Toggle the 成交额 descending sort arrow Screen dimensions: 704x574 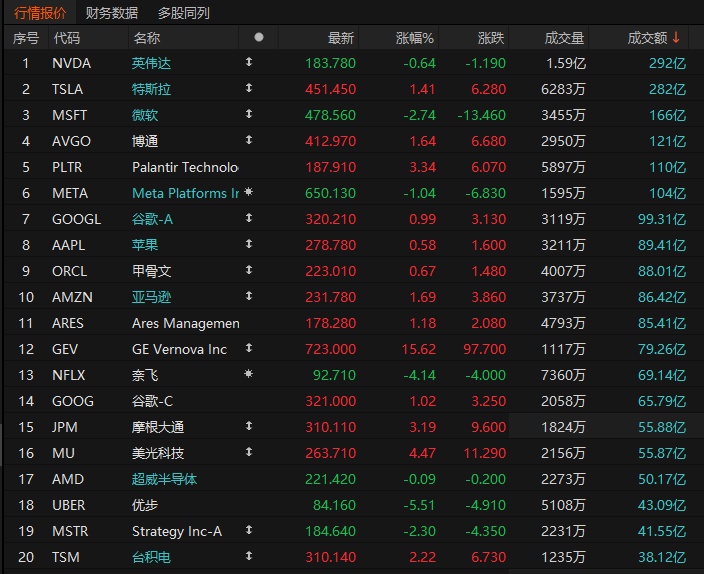tap(676, 38)
